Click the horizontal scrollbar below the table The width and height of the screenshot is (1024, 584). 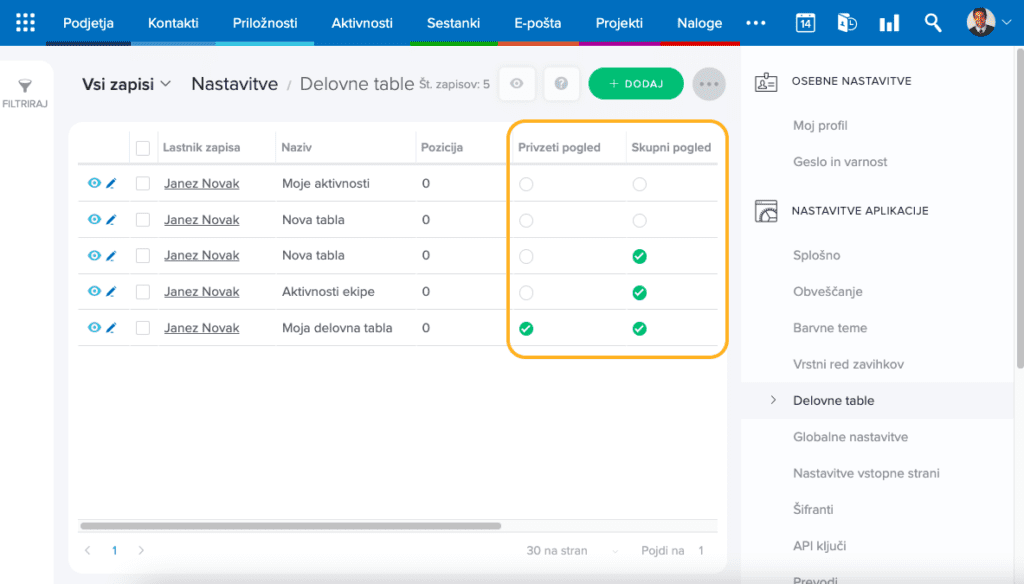[x=290, y=525]
